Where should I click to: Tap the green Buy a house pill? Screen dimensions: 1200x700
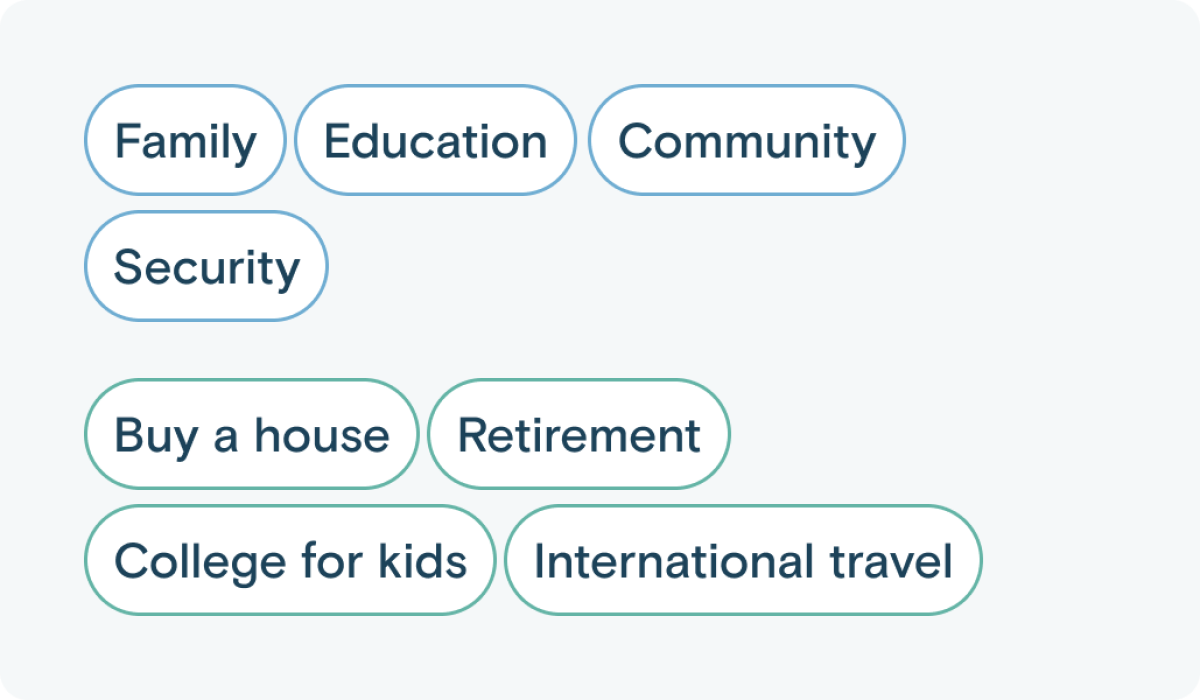[x=251, y=435]
